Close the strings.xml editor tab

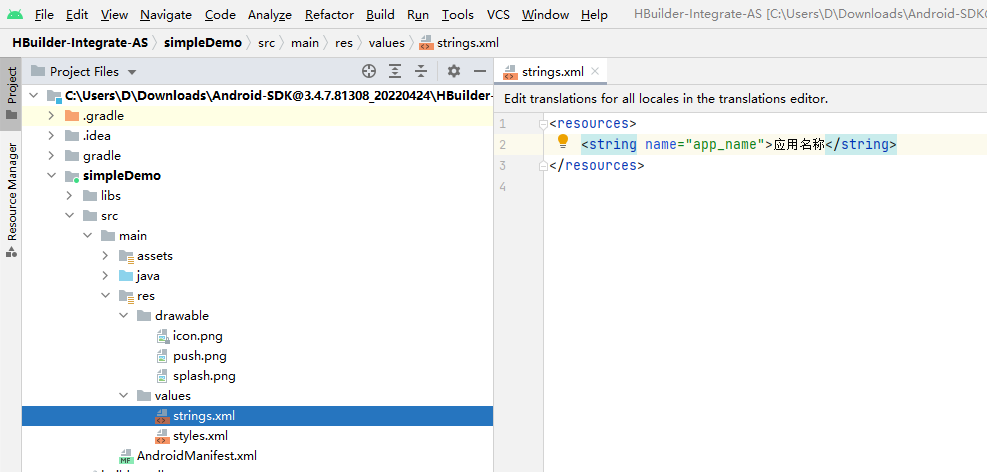pyautogui.click(x=596, y=71)
